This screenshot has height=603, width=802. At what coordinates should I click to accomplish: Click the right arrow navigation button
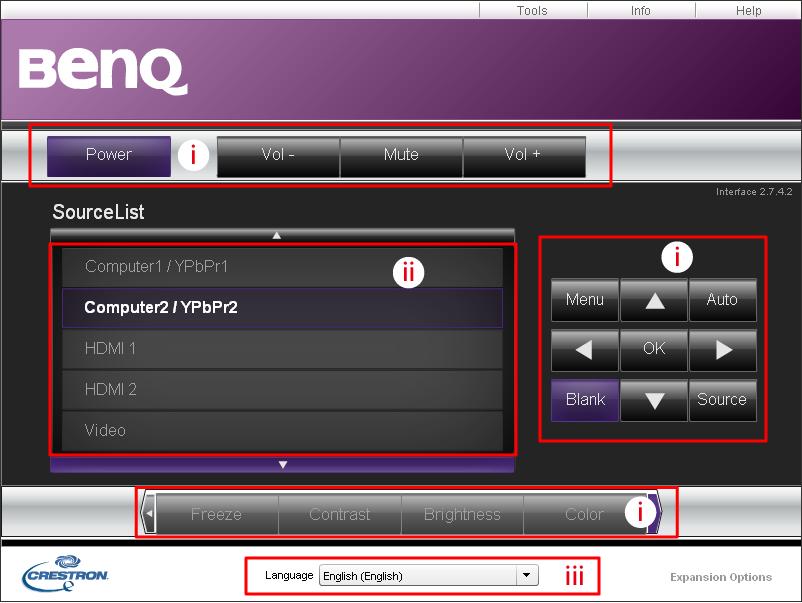click(723, 350)
